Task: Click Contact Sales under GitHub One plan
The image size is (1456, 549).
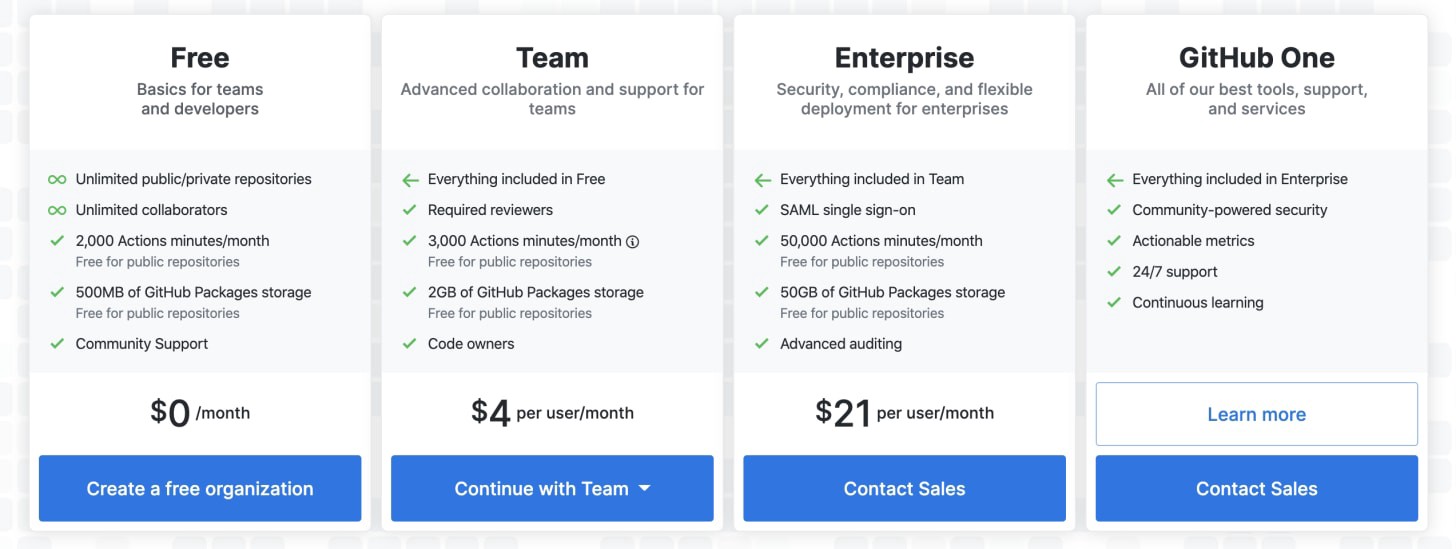Action: pos(1256,488)
